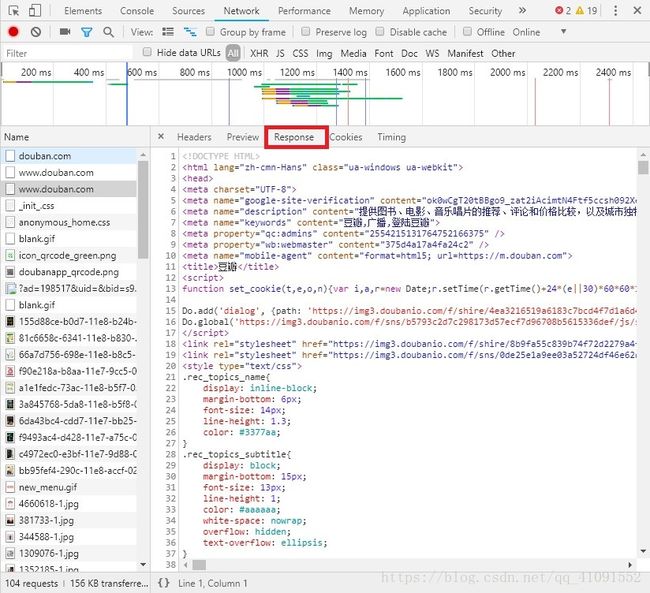
Task: Filter requests by XHR
Action: point(259,53)
